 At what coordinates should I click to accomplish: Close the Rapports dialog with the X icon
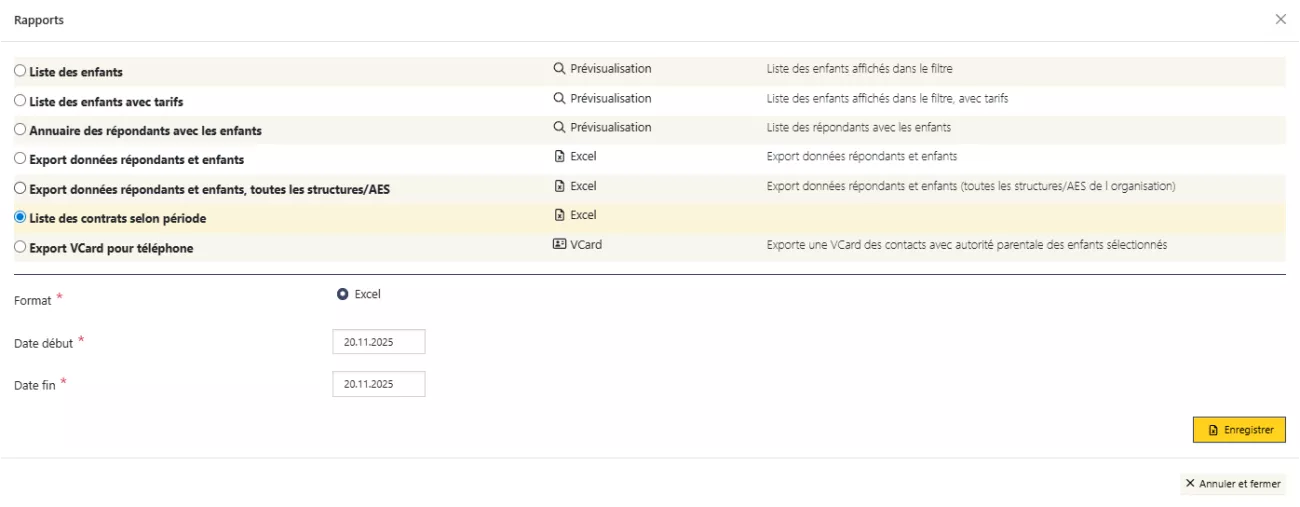pos(1281,20)
